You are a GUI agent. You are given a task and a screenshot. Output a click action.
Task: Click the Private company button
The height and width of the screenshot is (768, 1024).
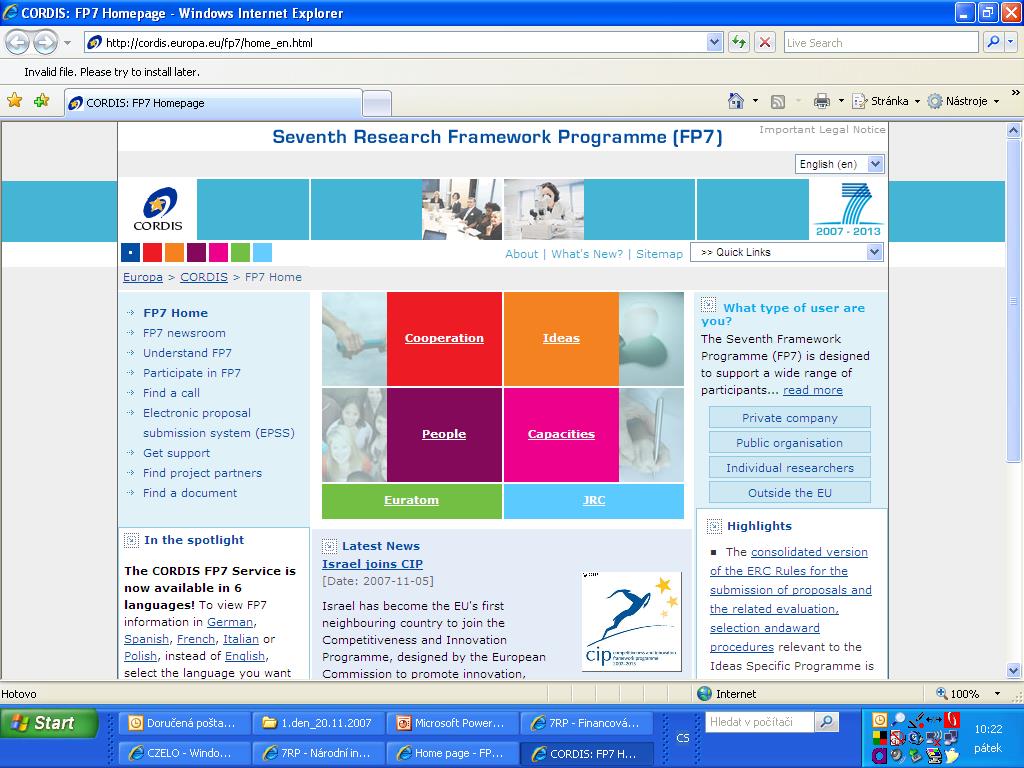click(790, 418)
